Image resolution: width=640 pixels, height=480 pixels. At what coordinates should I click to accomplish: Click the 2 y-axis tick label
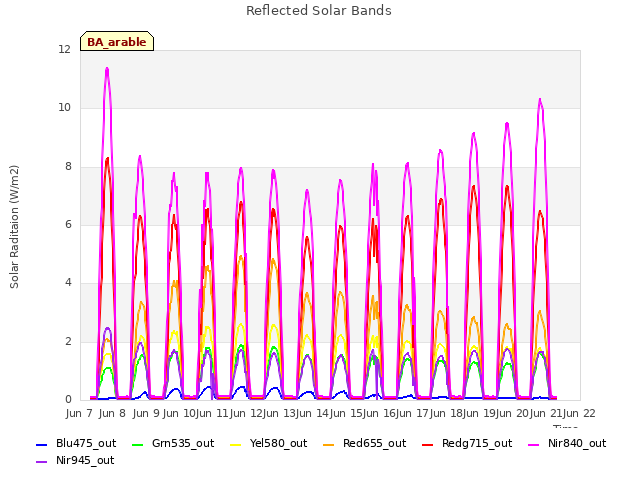click(68, 341)
